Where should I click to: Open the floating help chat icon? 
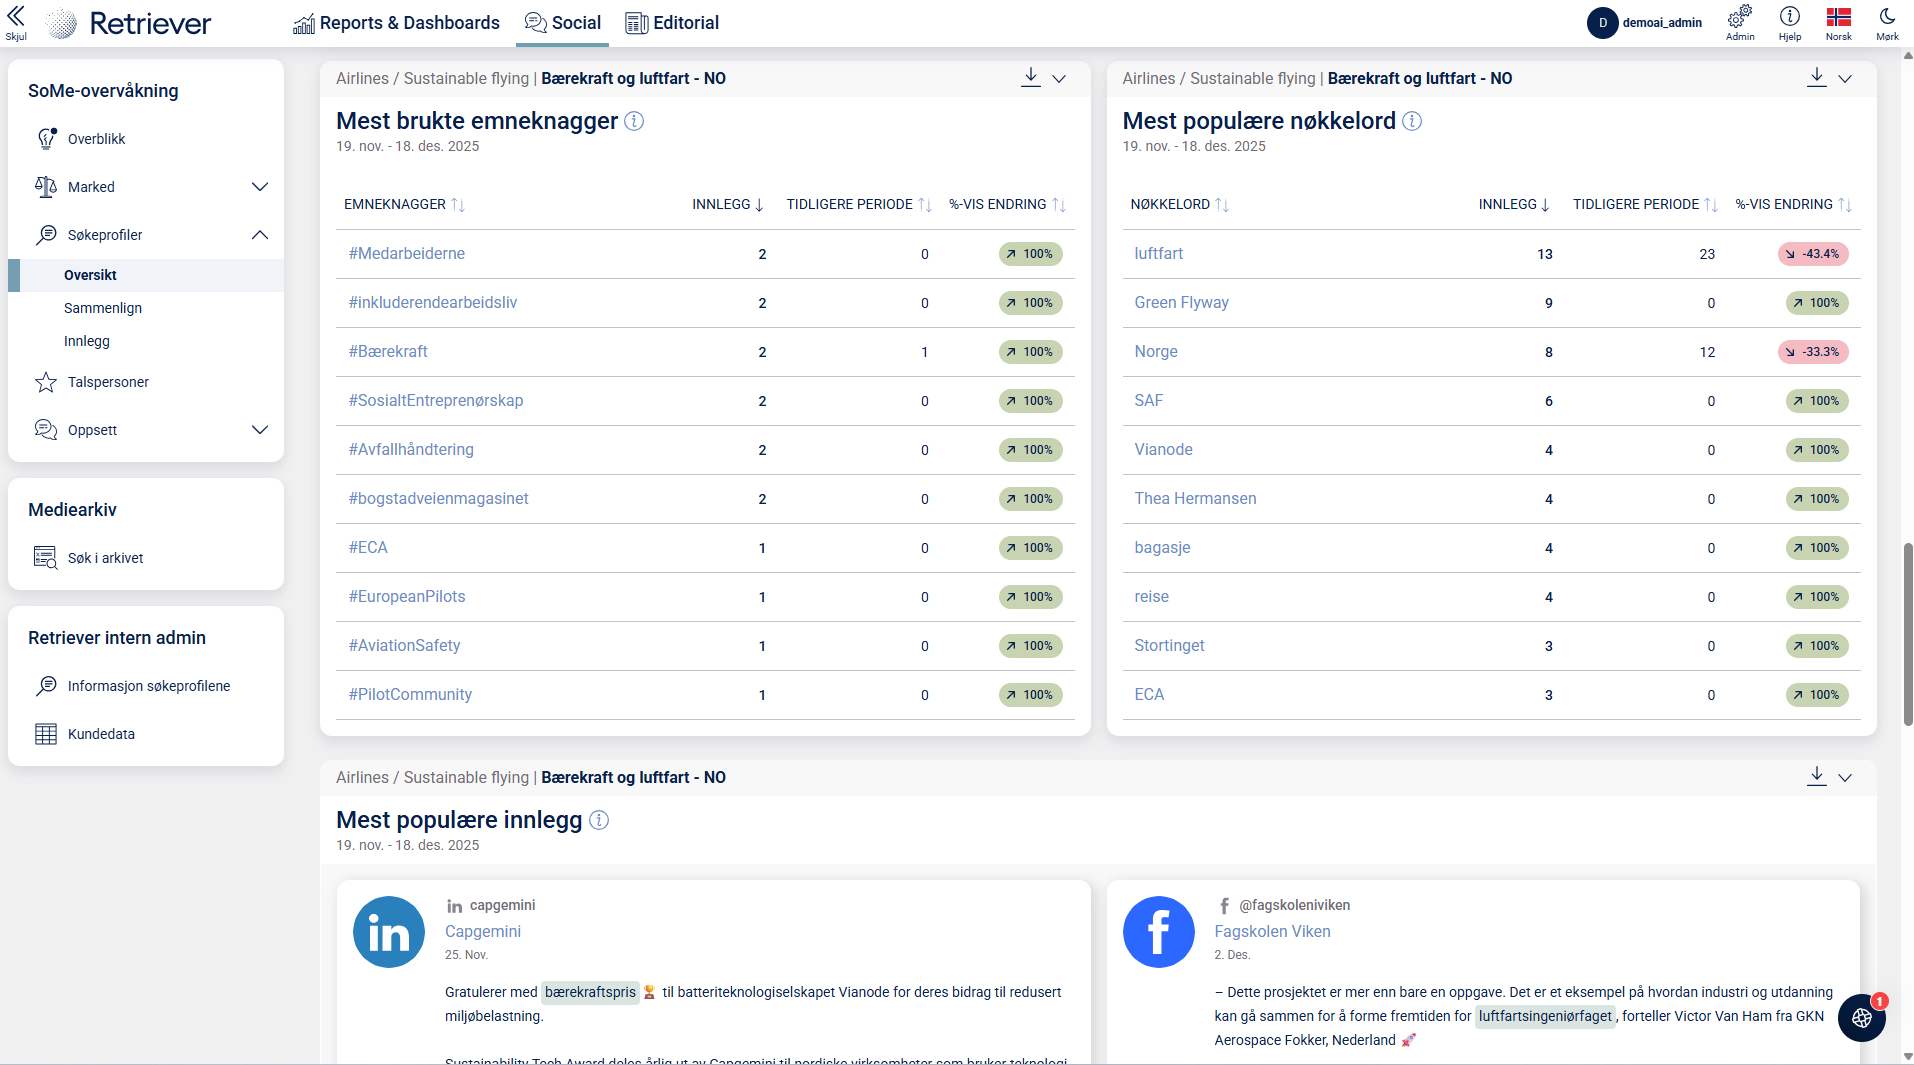point(1861,1018)
